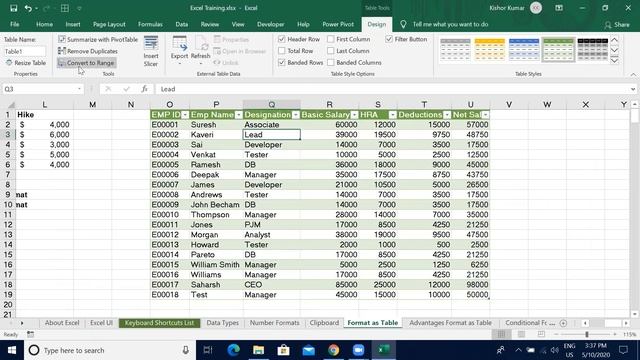This screenshot has width=640, height=360.
Task: Open Basic Salary filter dropdown
Action: (x=354, y=115)
